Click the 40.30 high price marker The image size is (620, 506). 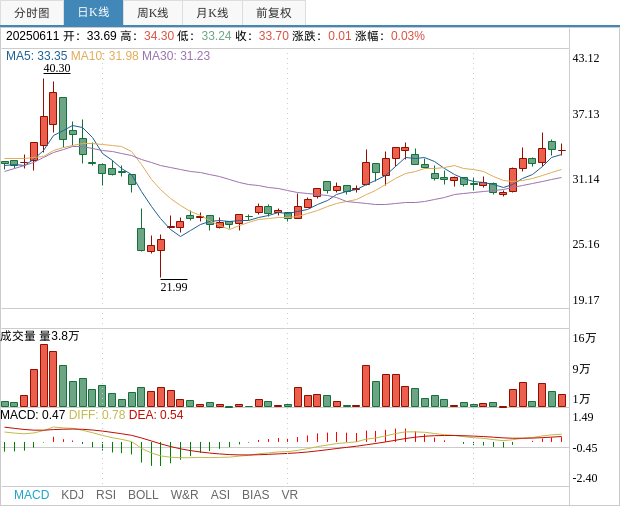coord(57,69)
